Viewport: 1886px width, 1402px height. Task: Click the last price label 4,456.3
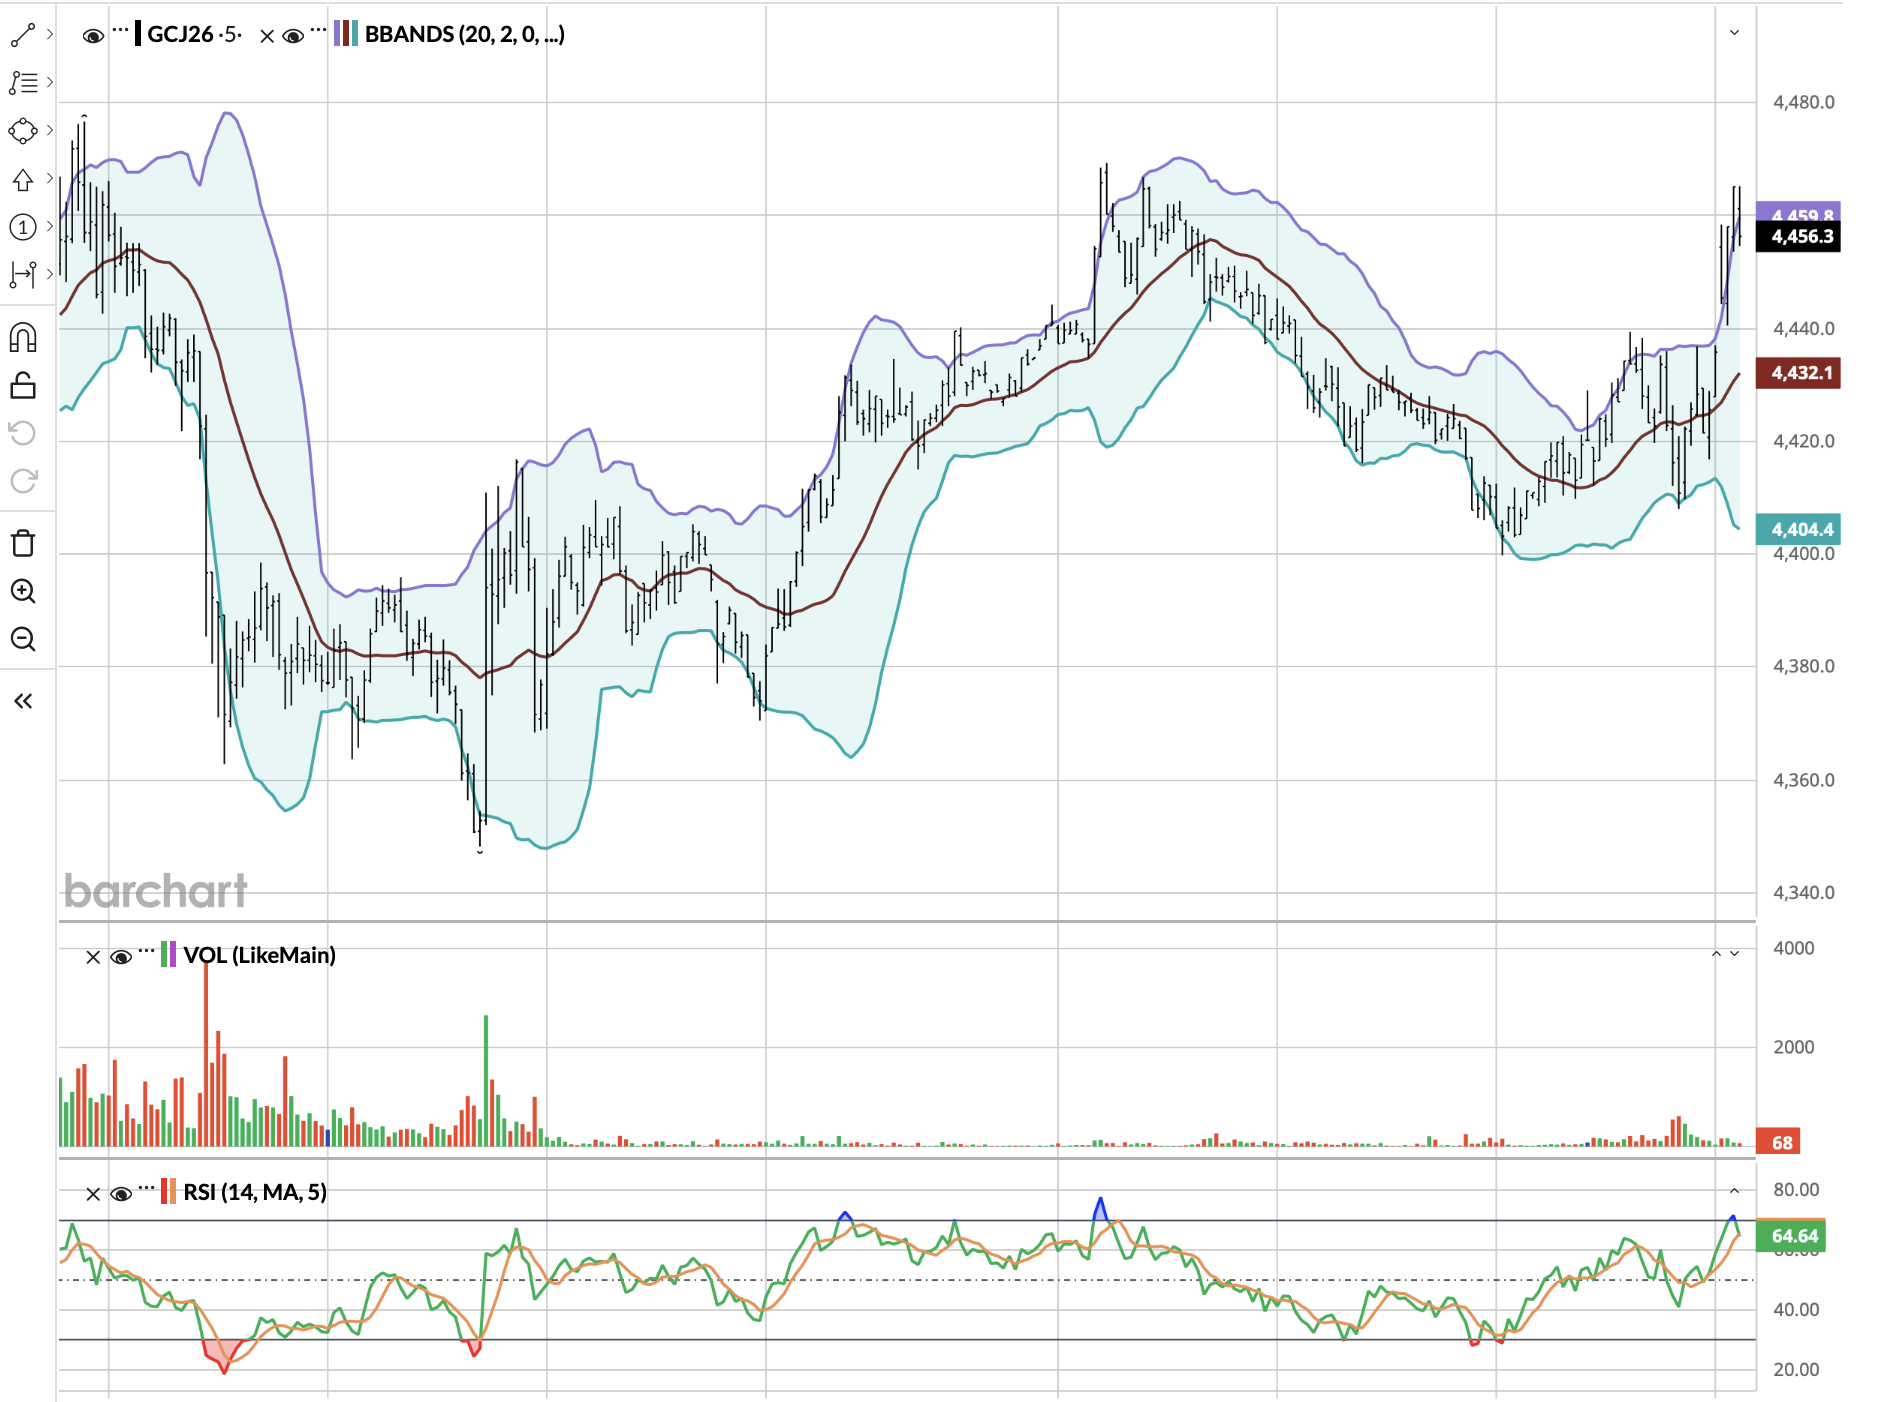[1799, 237]
